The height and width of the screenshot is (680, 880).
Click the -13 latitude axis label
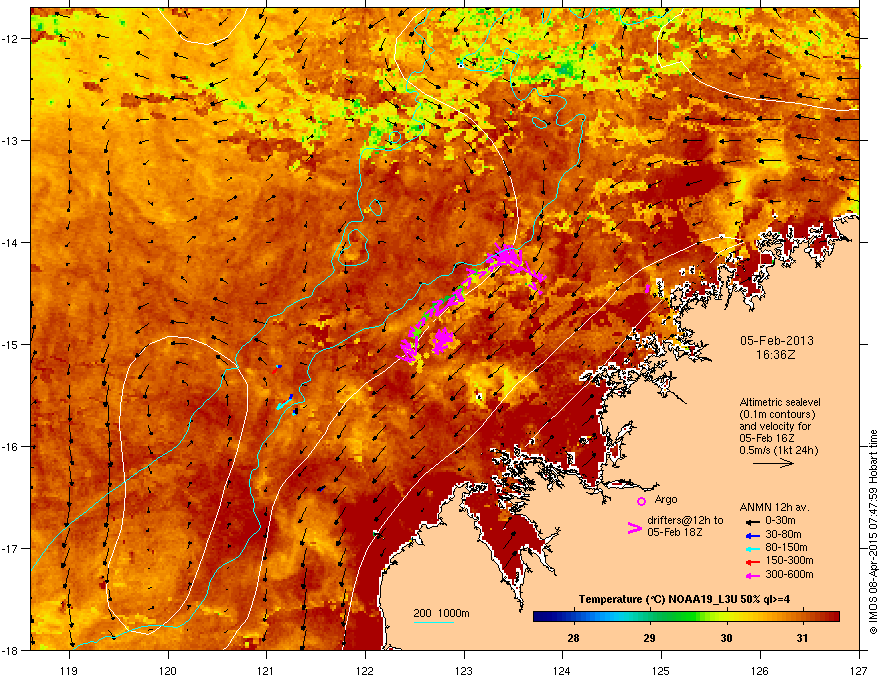coord(11,140)
